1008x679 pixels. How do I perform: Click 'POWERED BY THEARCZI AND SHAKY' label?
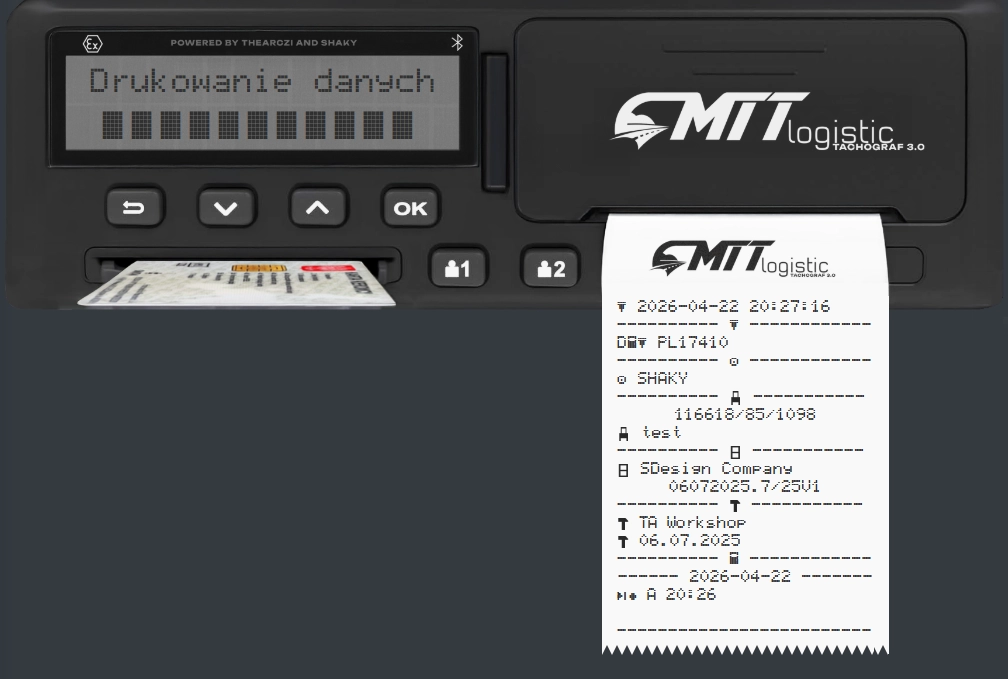click(264, 42)
